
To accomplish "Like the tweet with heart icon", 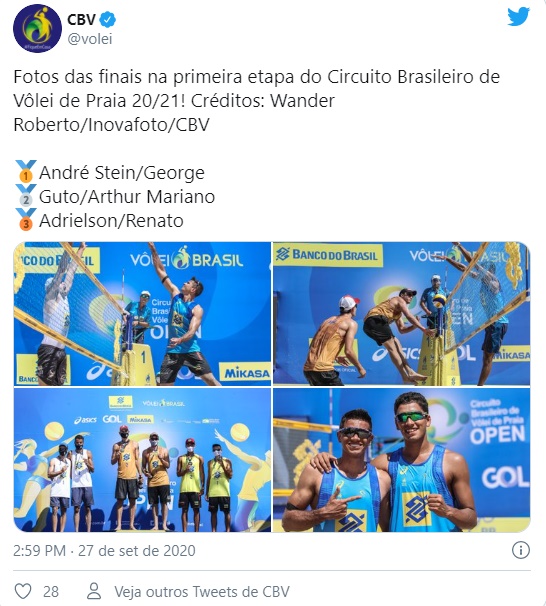I will (23, 591).
